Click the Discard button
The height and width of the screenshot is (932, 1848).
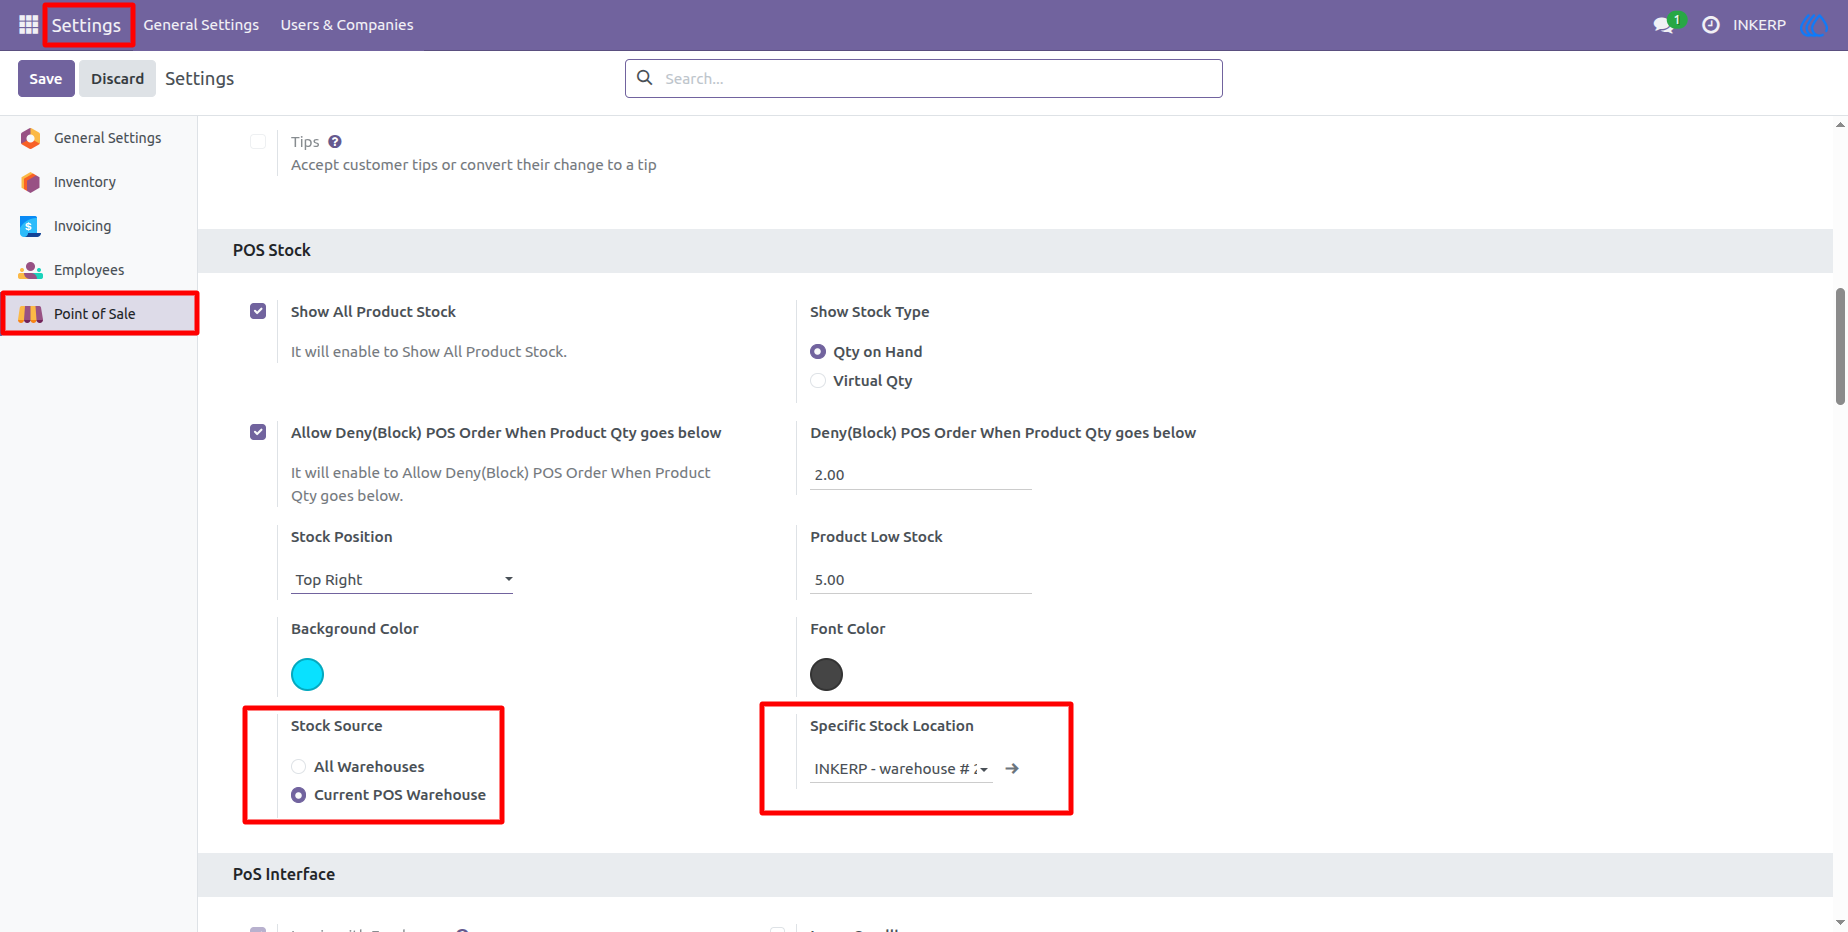tap(118, 78)
